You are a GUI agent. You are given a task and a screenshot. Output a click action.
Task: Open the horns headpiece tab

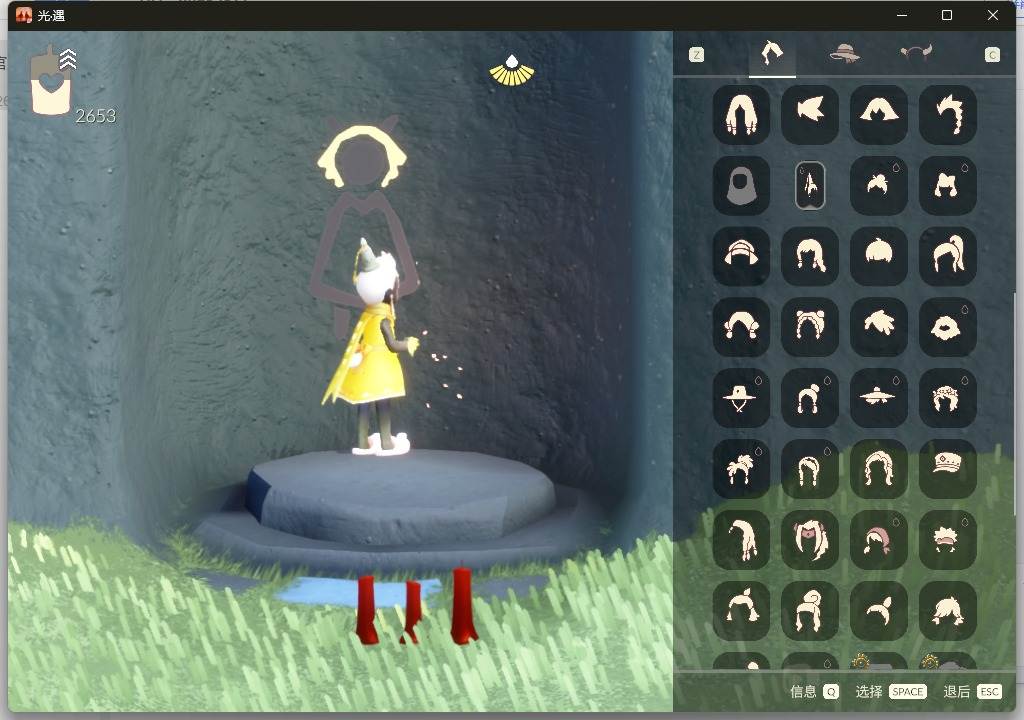916,52
